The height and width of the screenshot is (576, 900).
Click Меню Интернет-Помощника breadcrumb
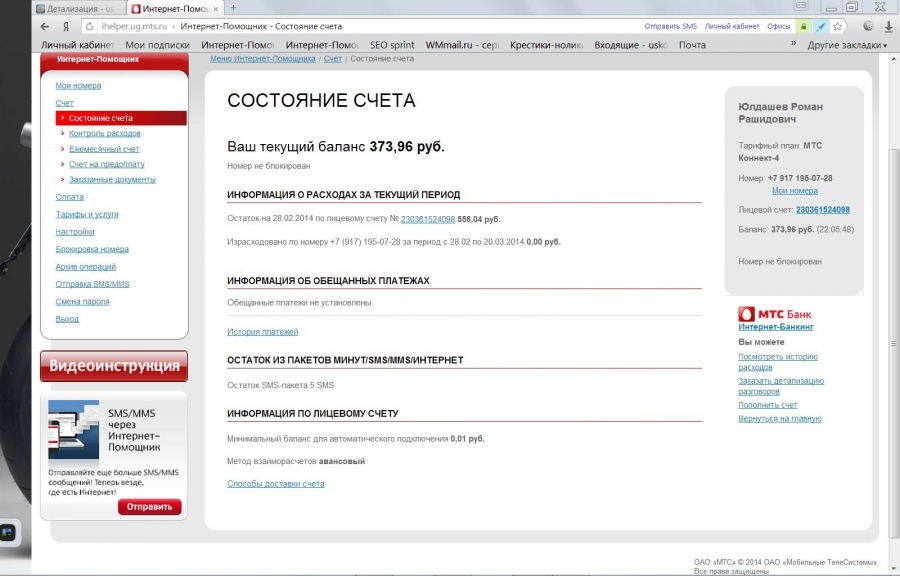[263, 59]
